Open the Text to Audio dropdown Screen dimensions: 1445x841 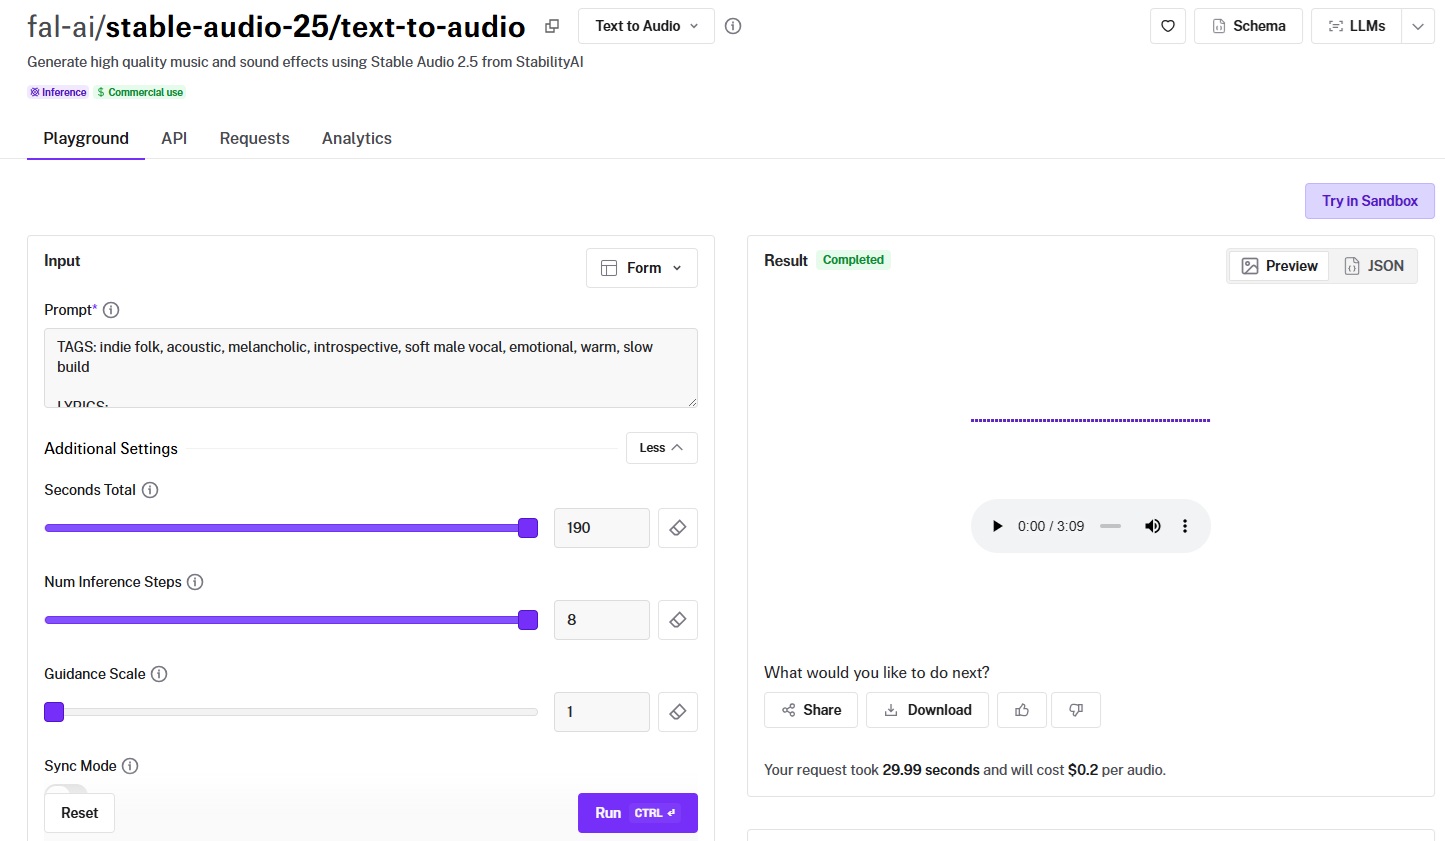click(646, 26)
